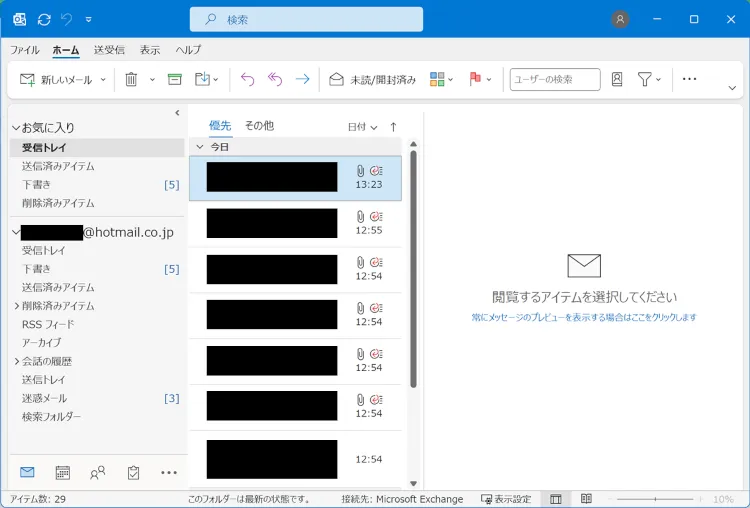Click the Delete trash can icon
750x508 pixels.
(131, 79)
